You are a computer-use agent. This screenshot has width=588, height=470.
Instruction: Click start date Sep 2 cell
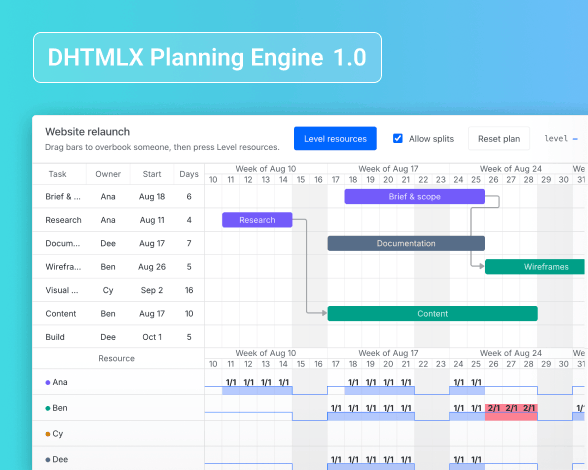click(152, 290)
